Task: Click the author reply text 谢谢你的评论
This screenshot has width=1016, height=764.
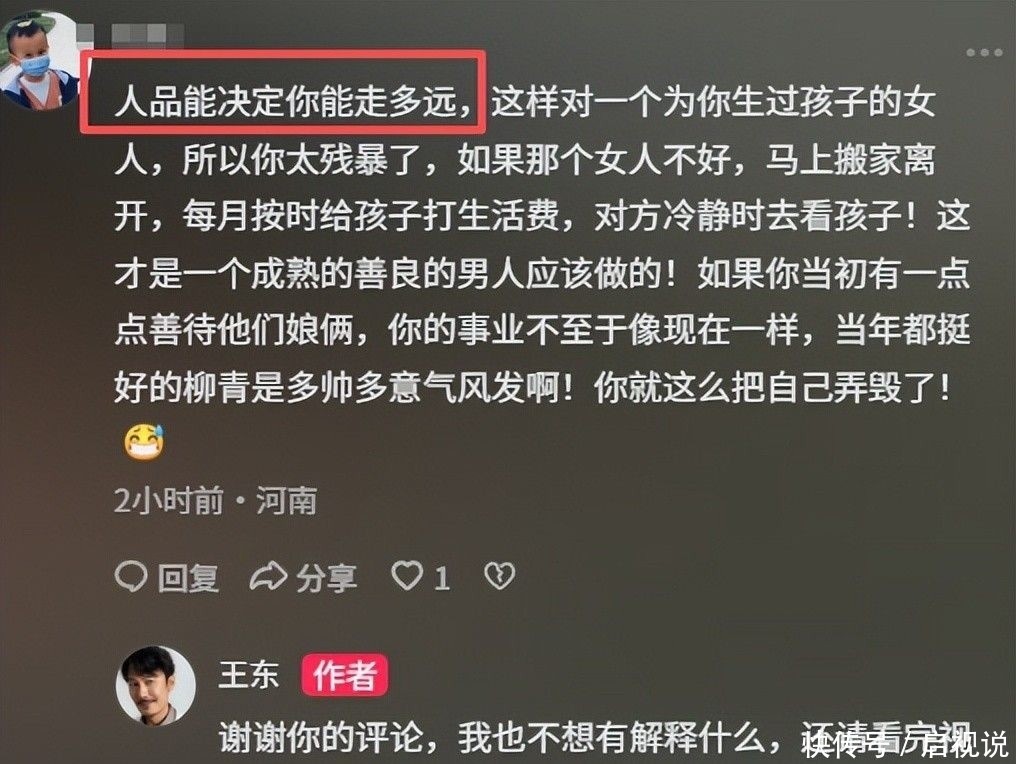Action: [x=321, y=737]
